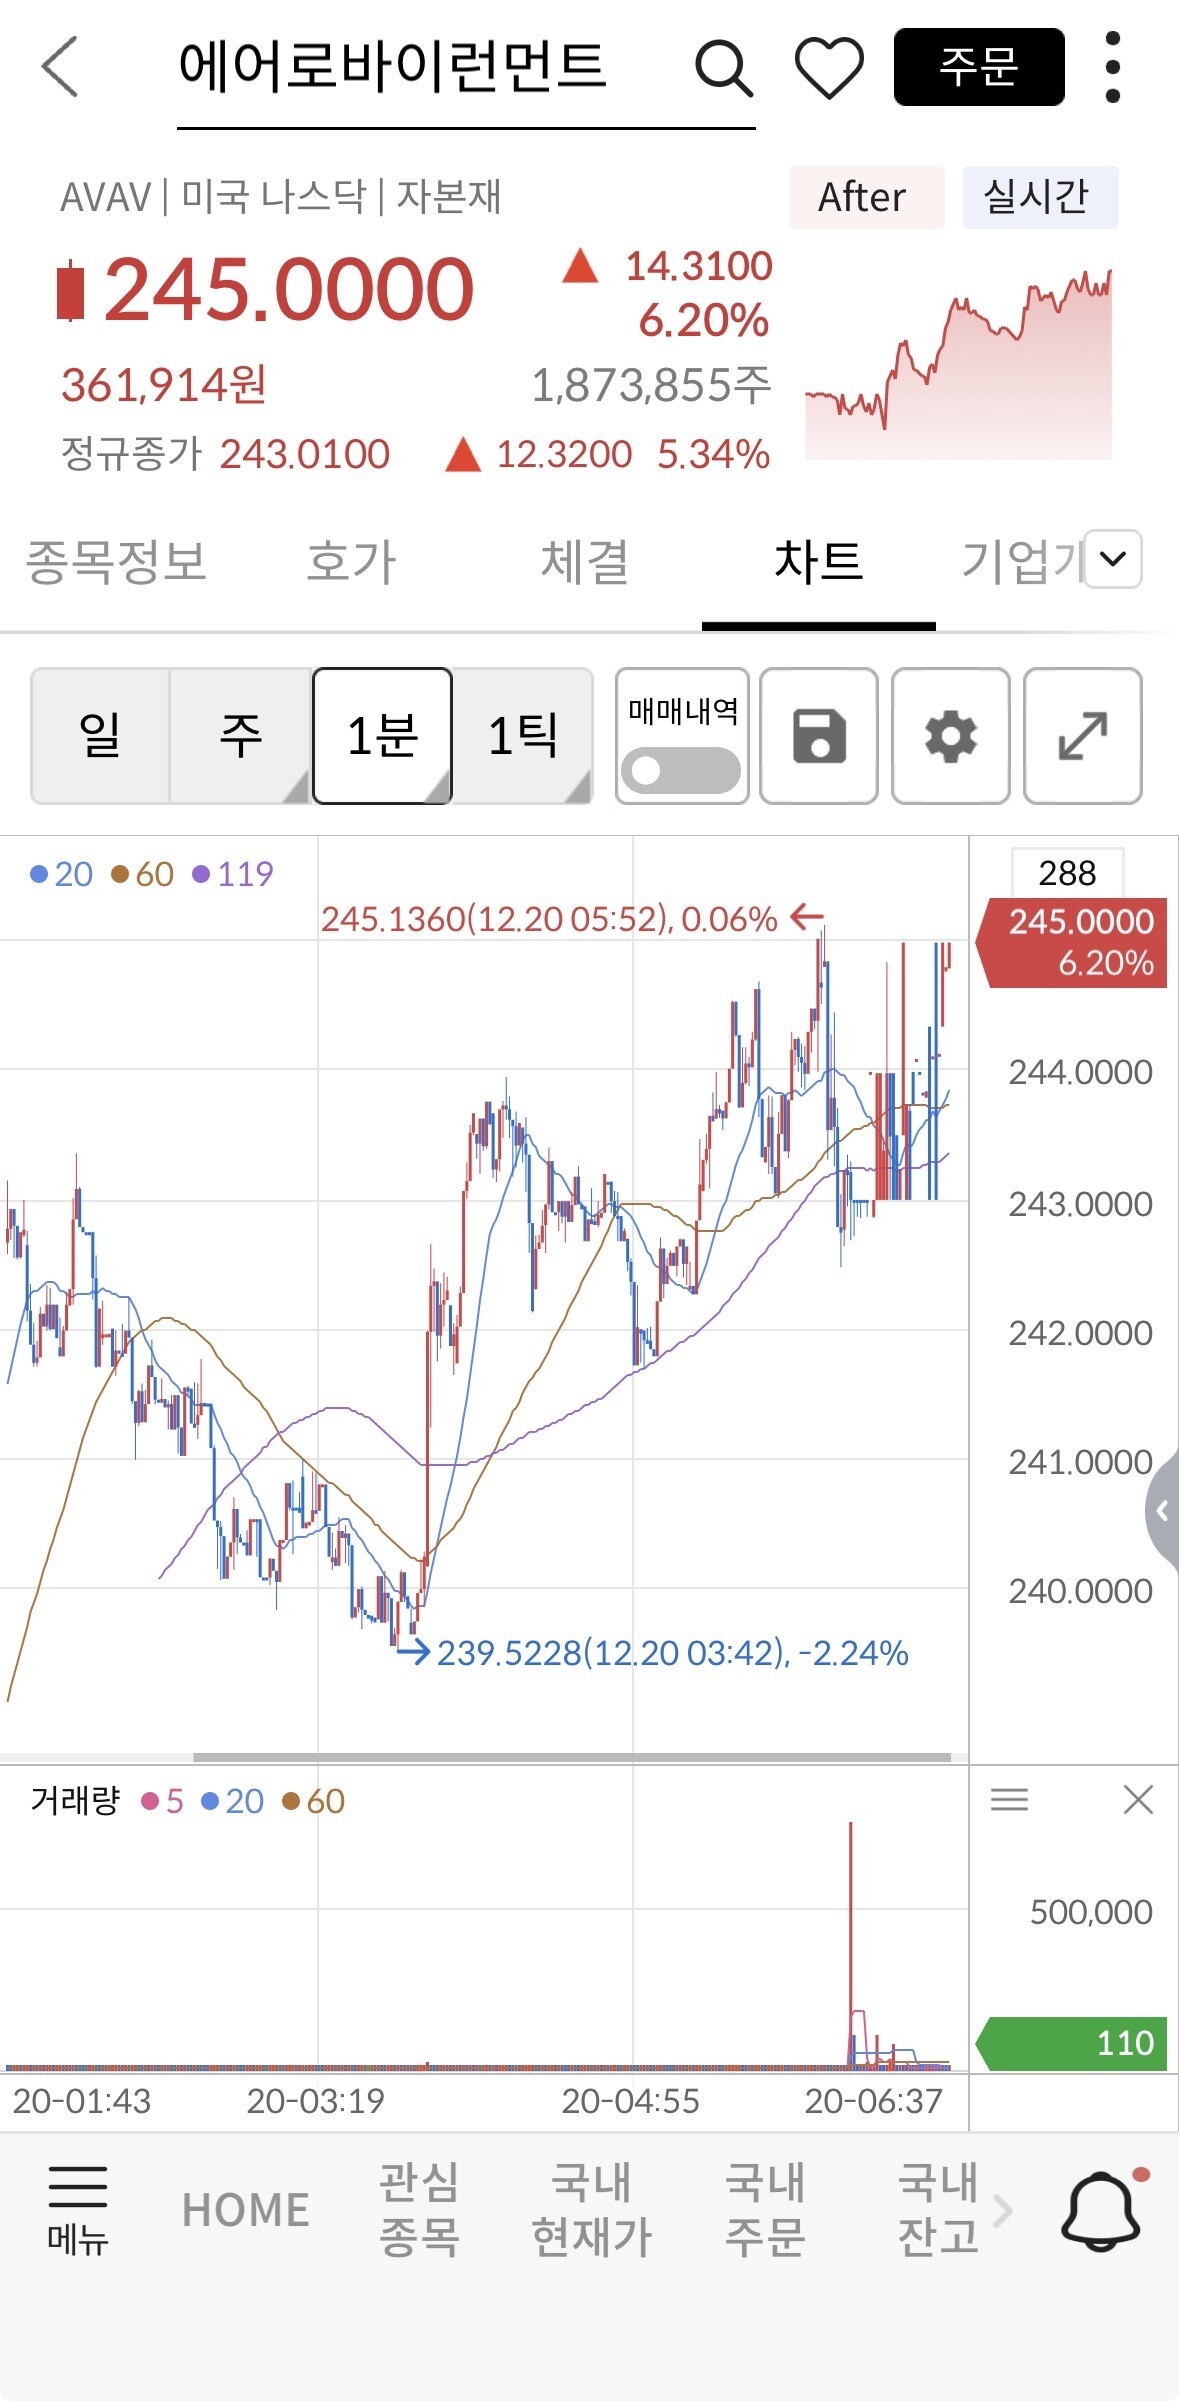Go back with the left arrow icon
The height and width of the screenshot is (2401, 1179).
[x=60, y=67]
